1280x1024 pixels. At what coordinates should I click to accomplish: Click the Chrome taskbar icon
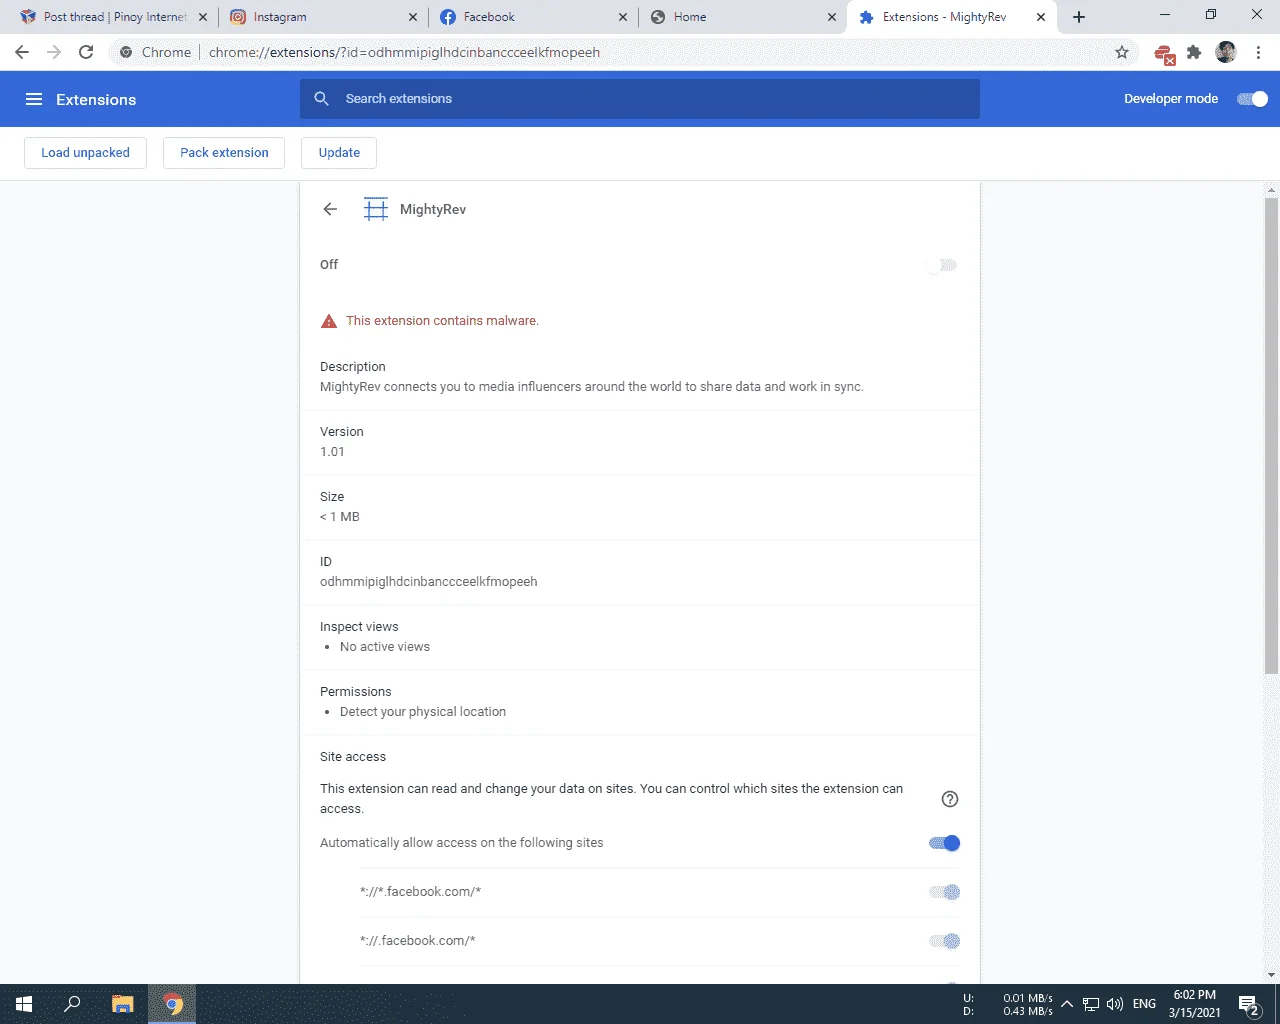click(172, 1004)
